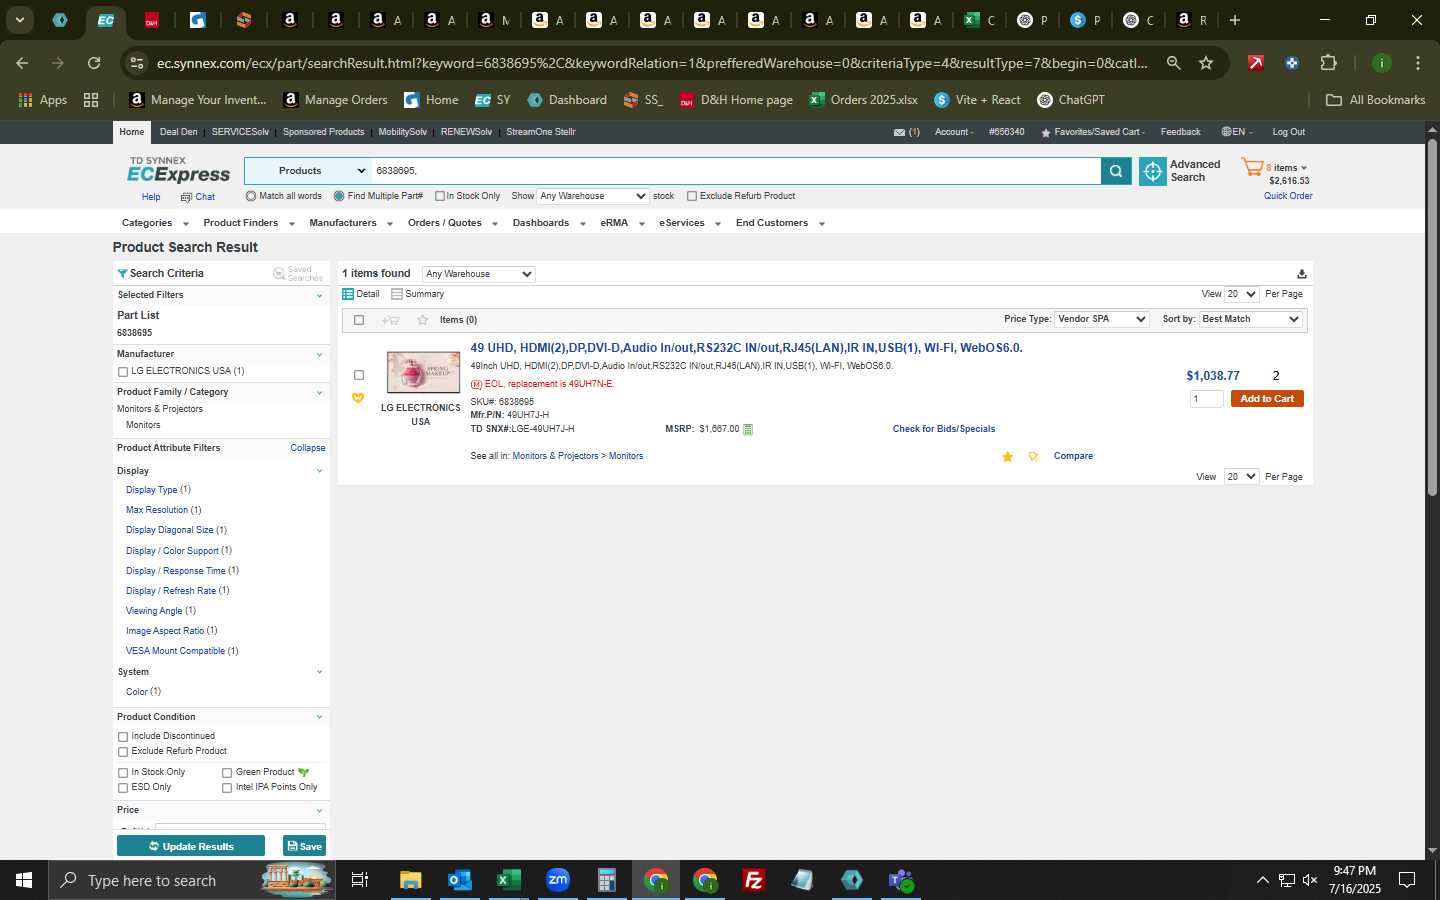1440x900 pixels.
Task: Open Price Type Vendor SPA dropdown
Action: pyautogui.click(x=1102, y=319)
